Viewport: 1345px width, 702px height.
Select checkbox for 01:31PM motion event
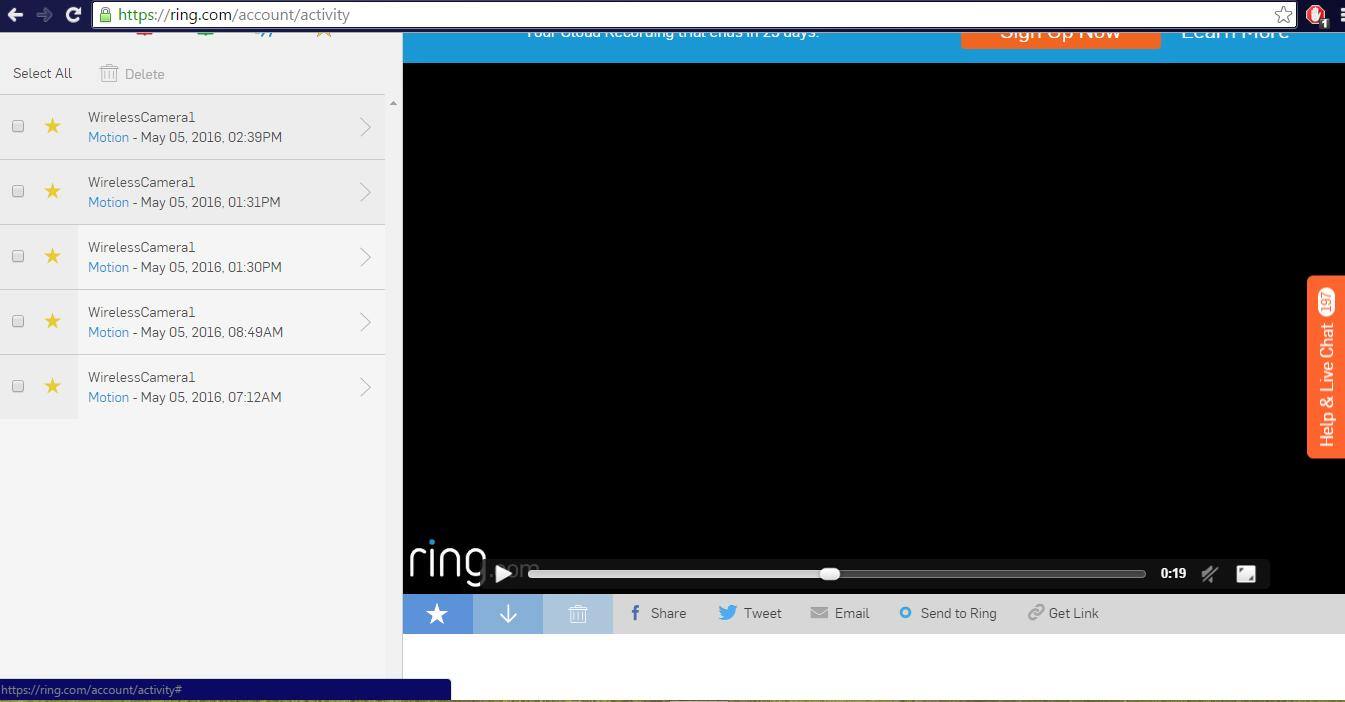(18, 191)
